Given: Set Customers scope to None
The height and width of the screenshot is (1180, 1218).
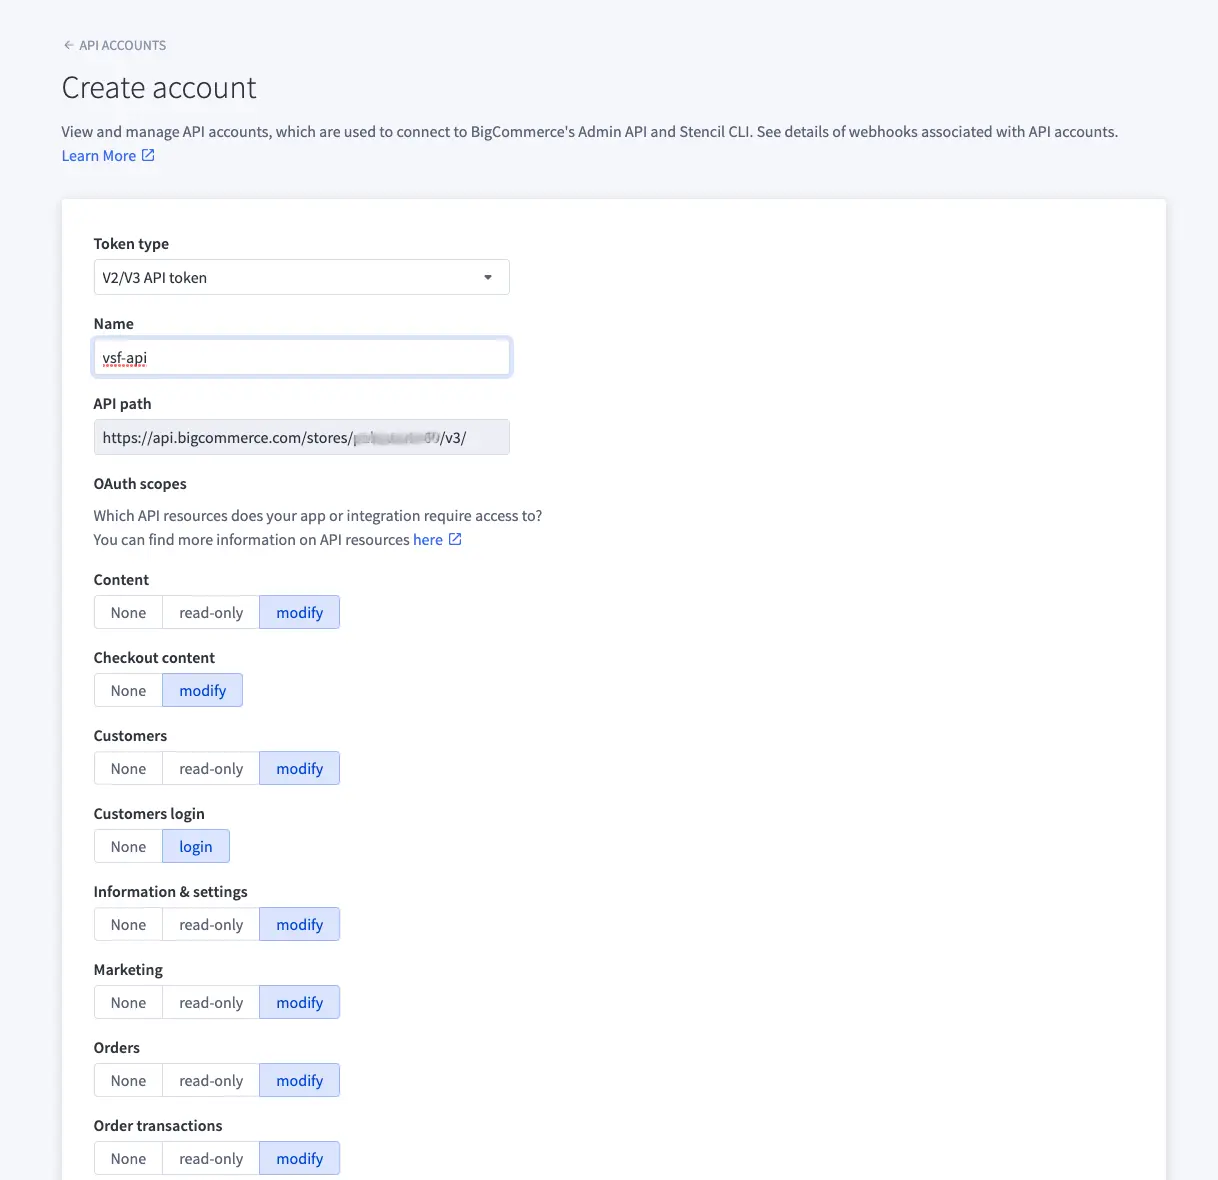Looking at the screenshot, I should point(128,768).
